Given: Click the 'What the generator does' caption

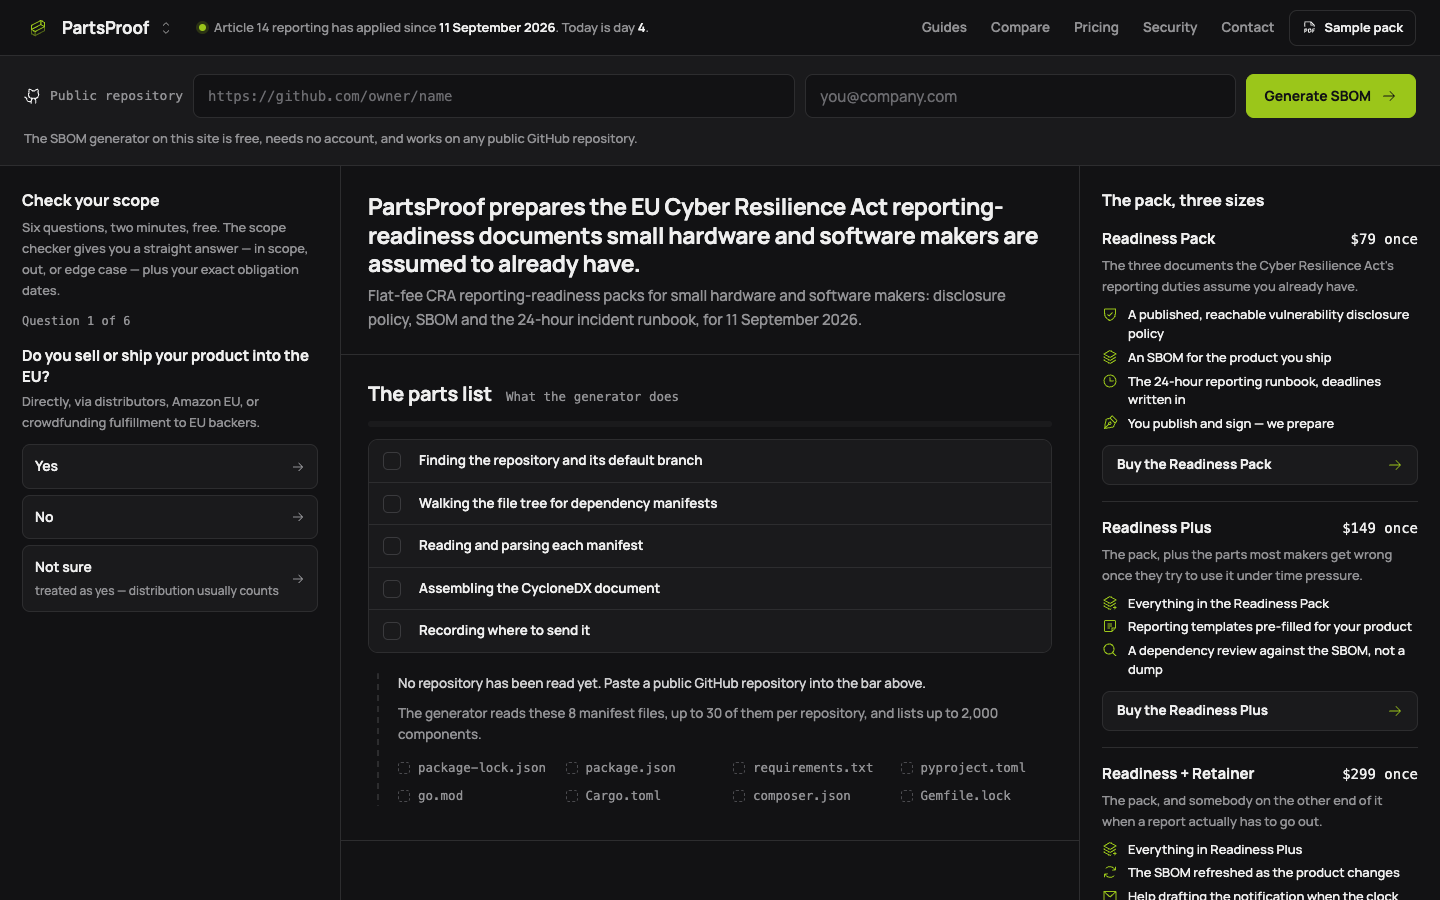Looking at the screenshot, I should pos(592,397).
